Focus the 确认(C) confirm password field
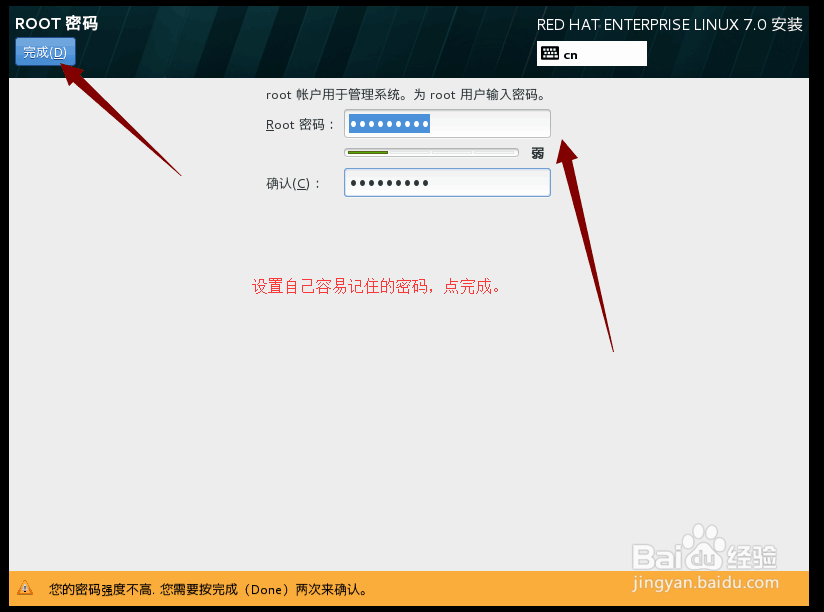Screen dimensions: 824x612 click(x=447, y=183)
